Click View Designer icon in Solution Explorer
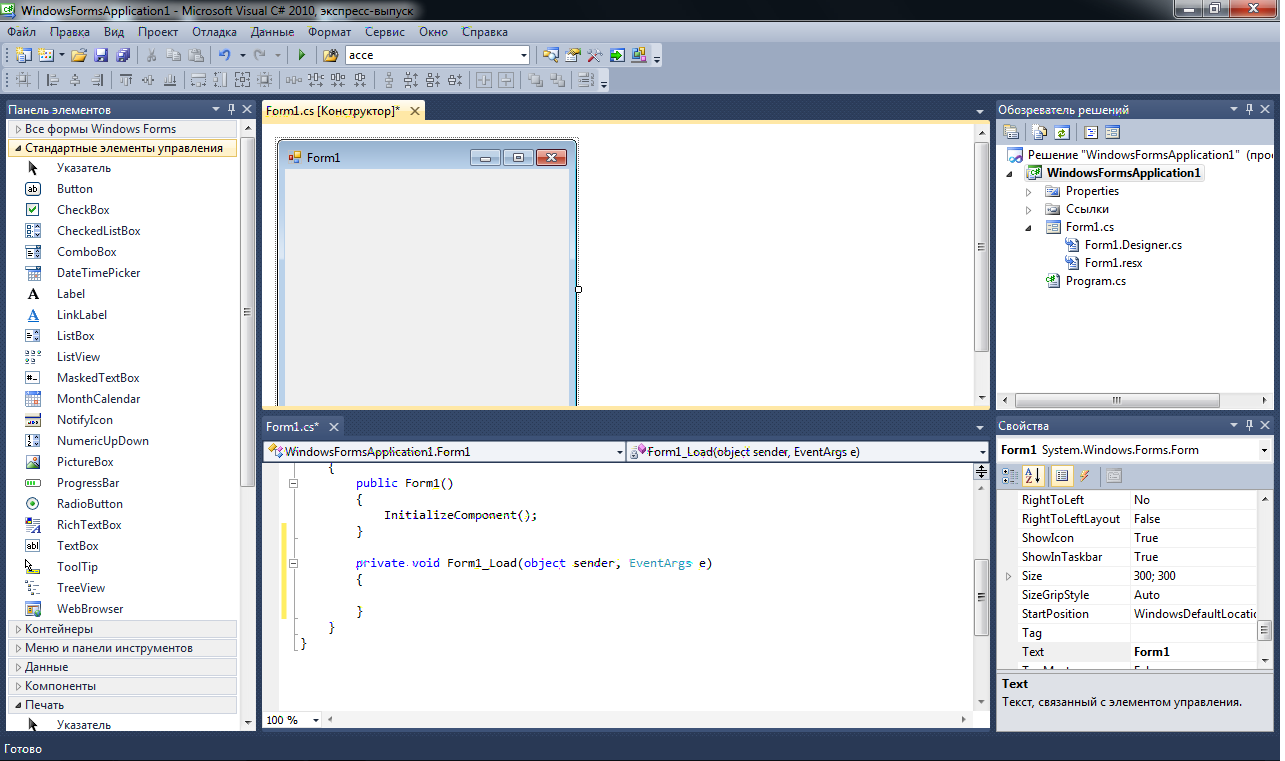This screenshot has height=761, width=1285. pyautogui.click(x=1112, y=132)
